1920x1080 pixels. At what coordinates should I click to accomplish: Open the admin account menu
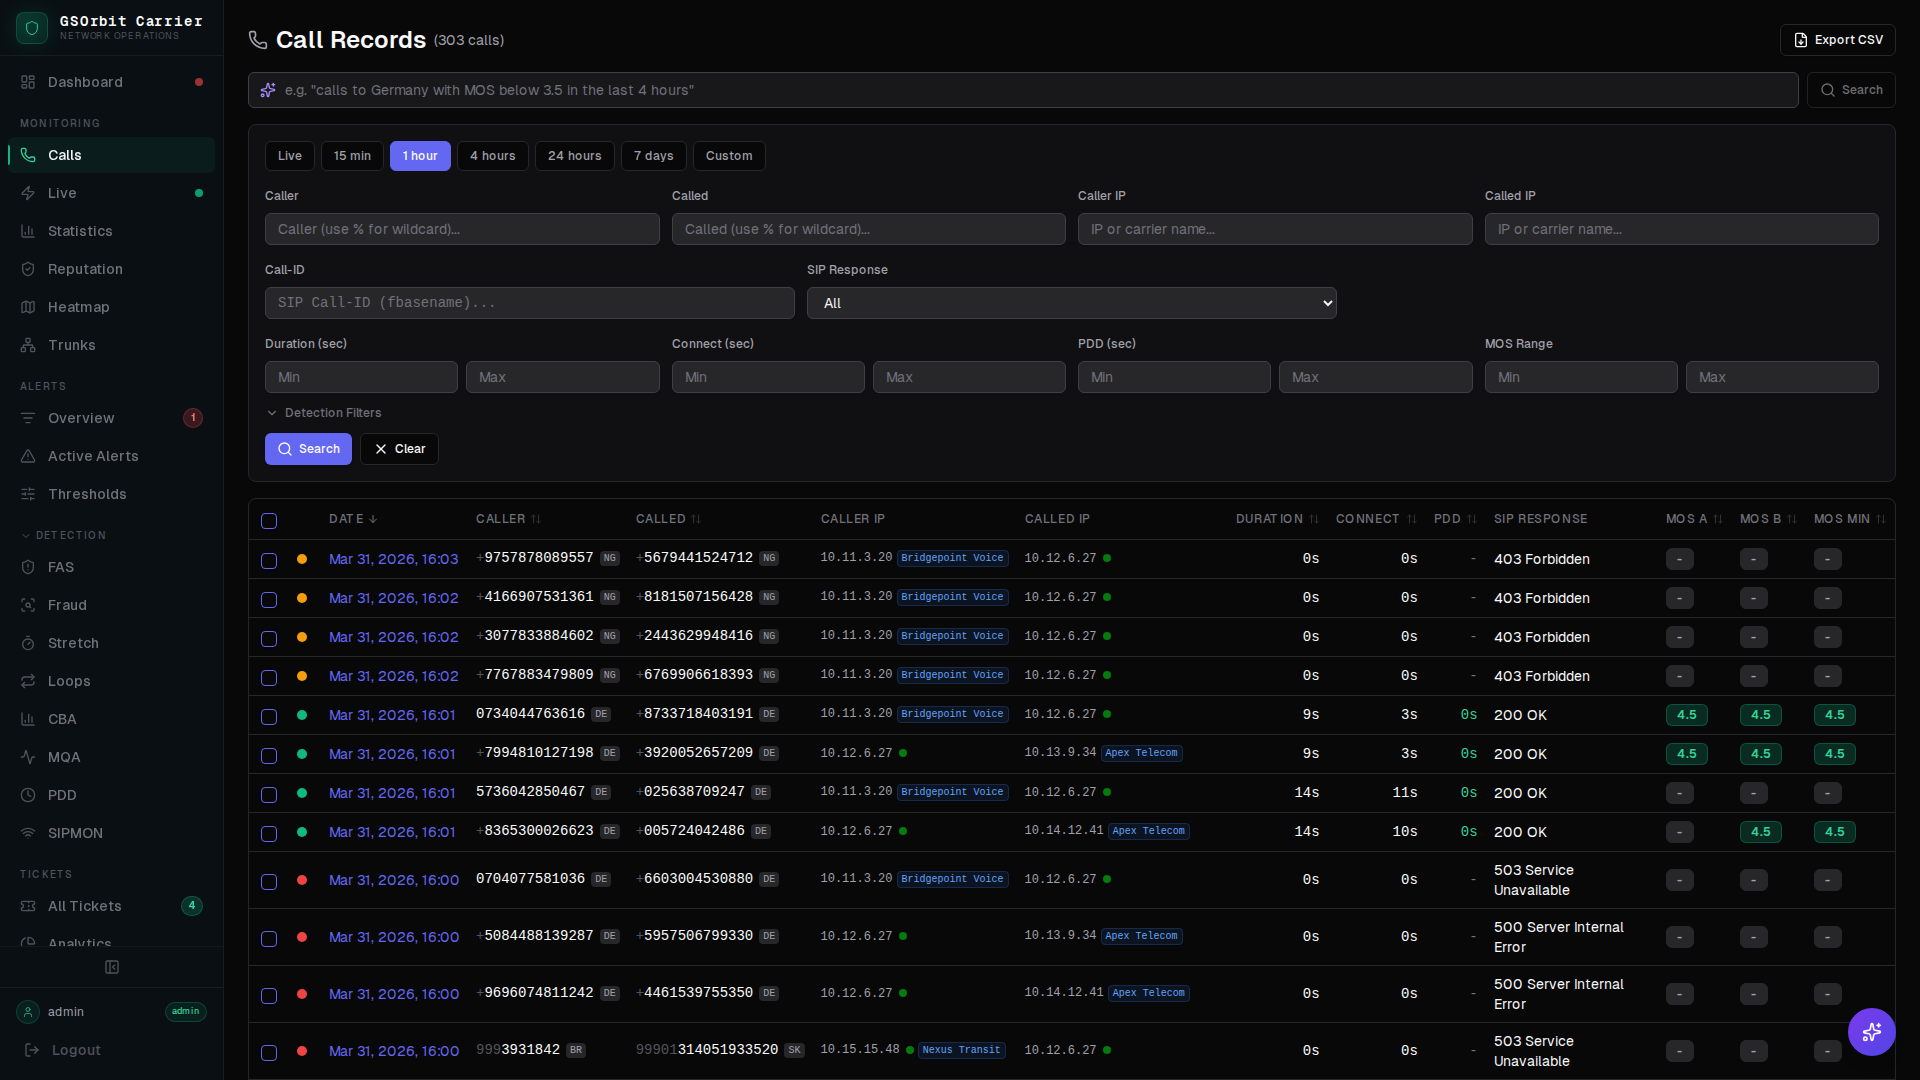(110, 1012)
